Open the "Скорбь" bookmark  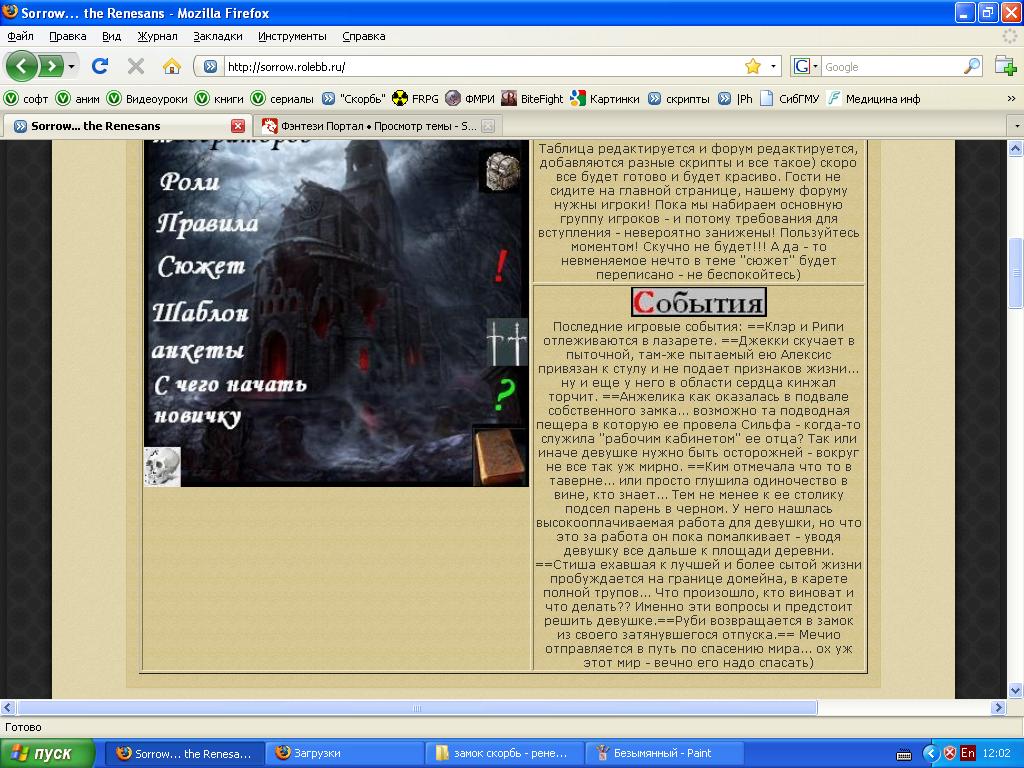pos(353,99)
